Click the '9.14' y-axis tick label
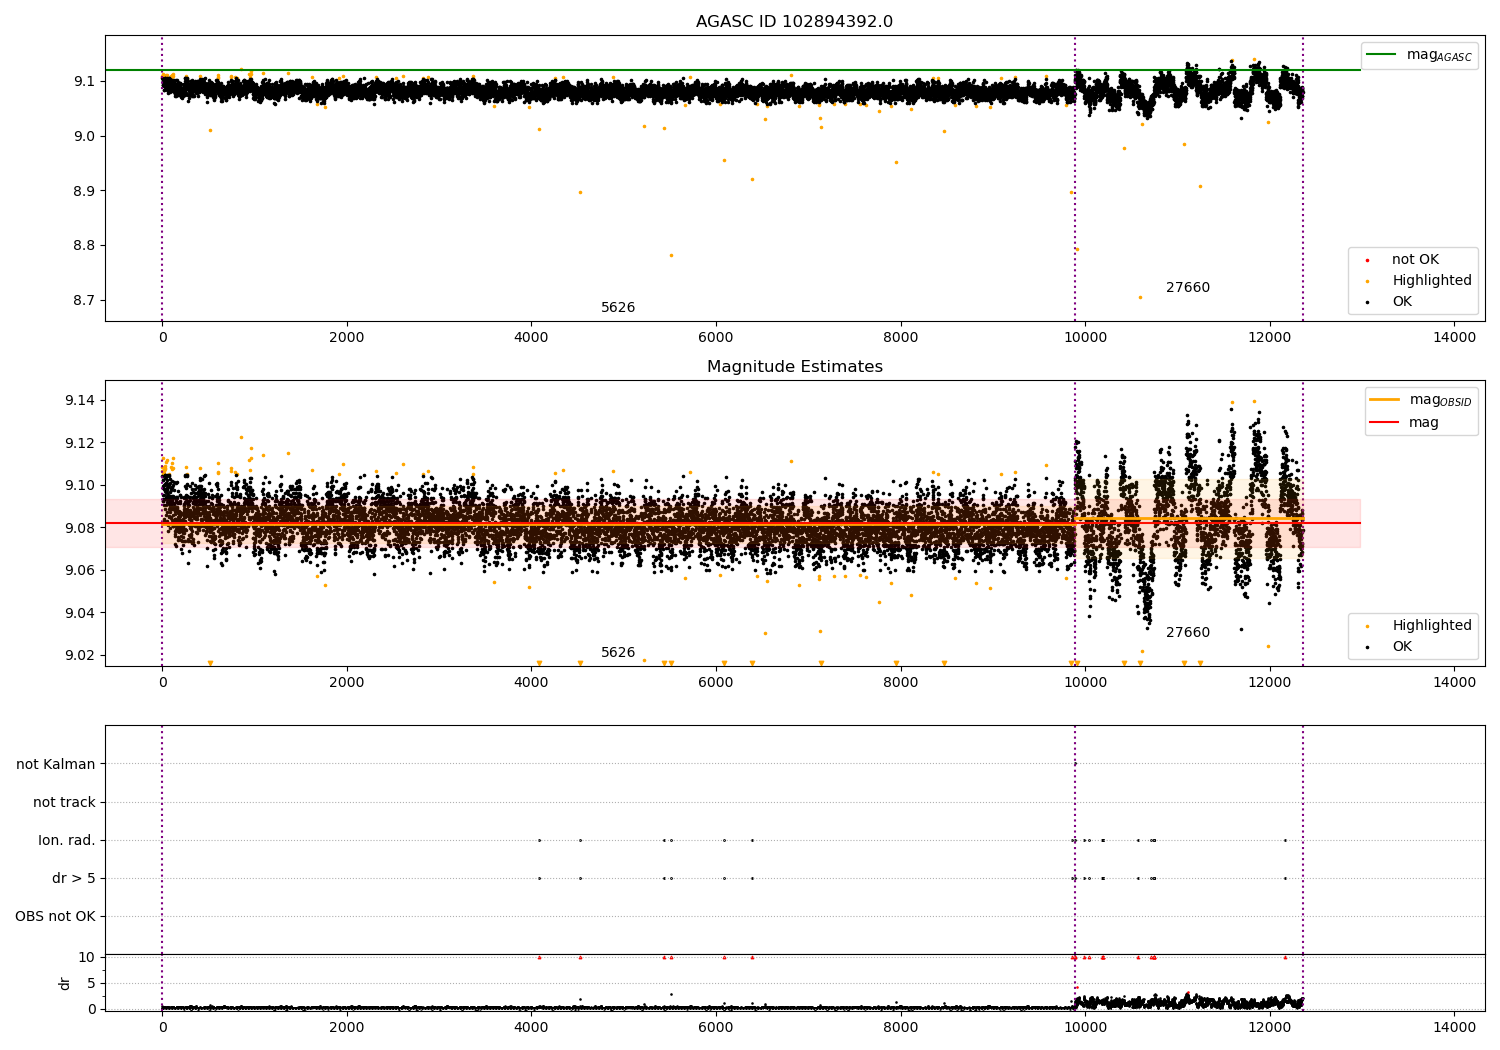This screenshot has width=1500, height=1050. click(79, 401)
